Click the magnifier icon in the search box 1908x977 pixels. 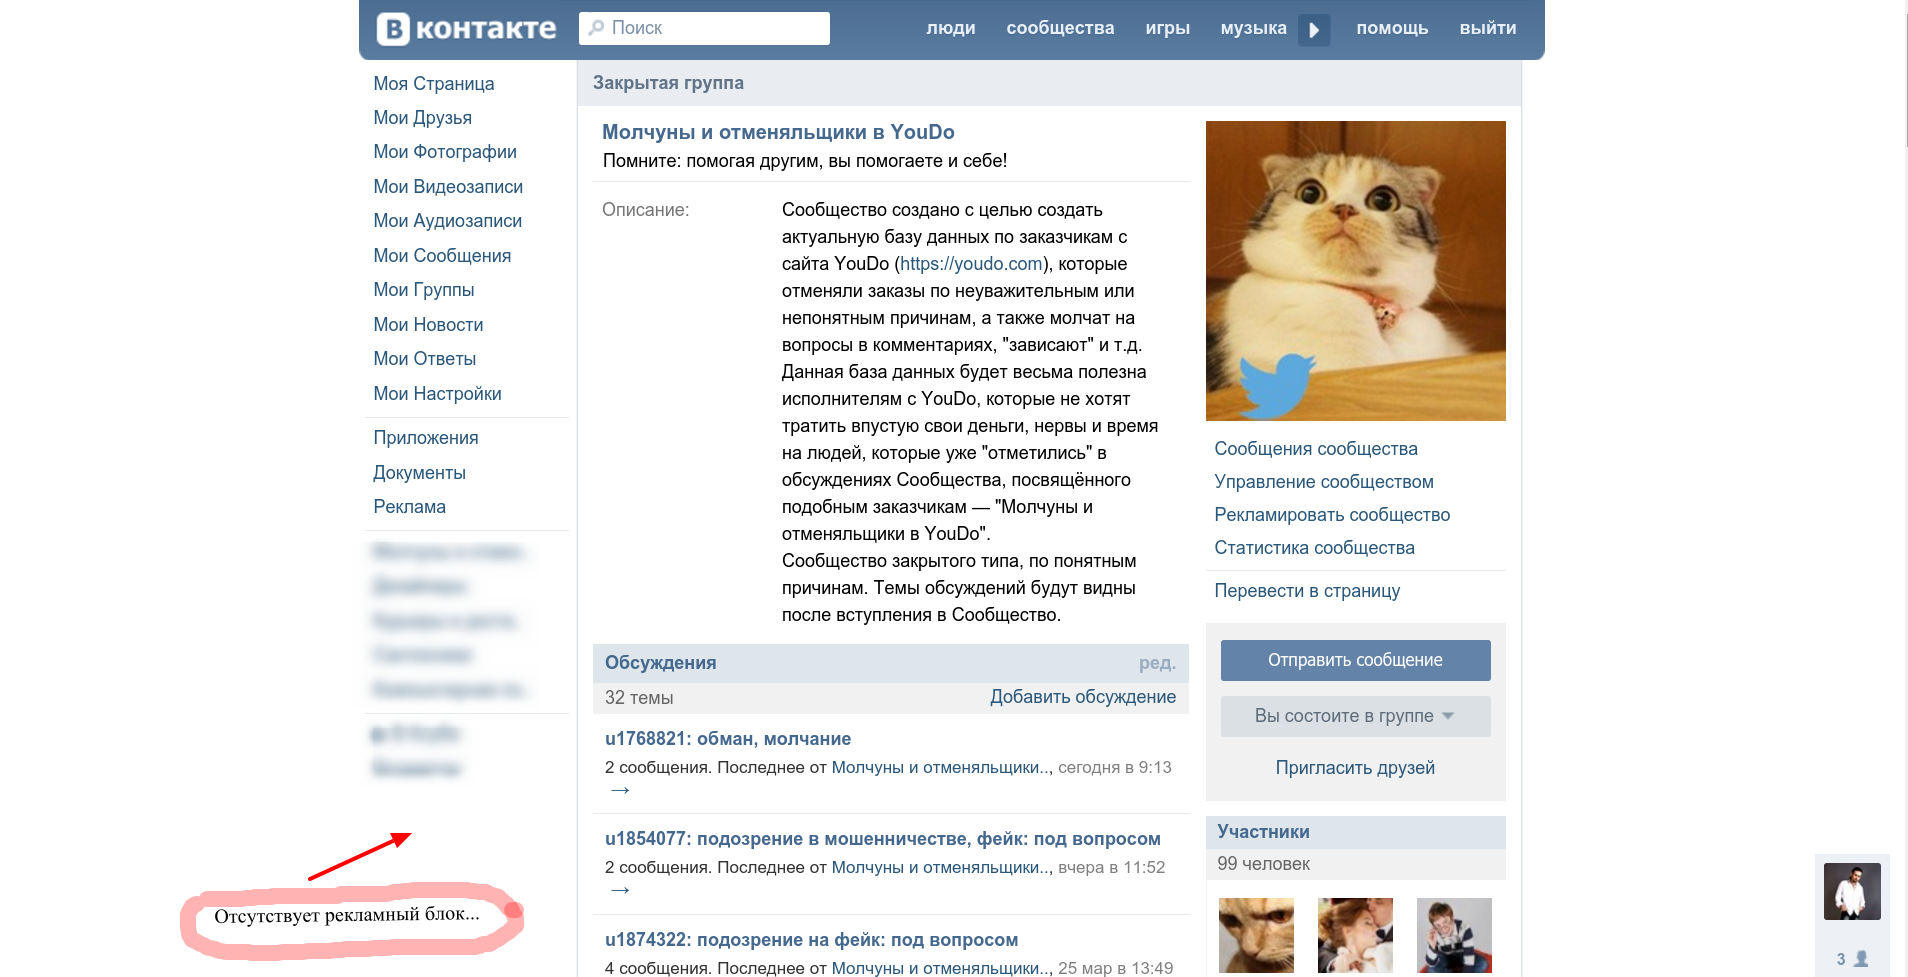click(x=596, y=28)
